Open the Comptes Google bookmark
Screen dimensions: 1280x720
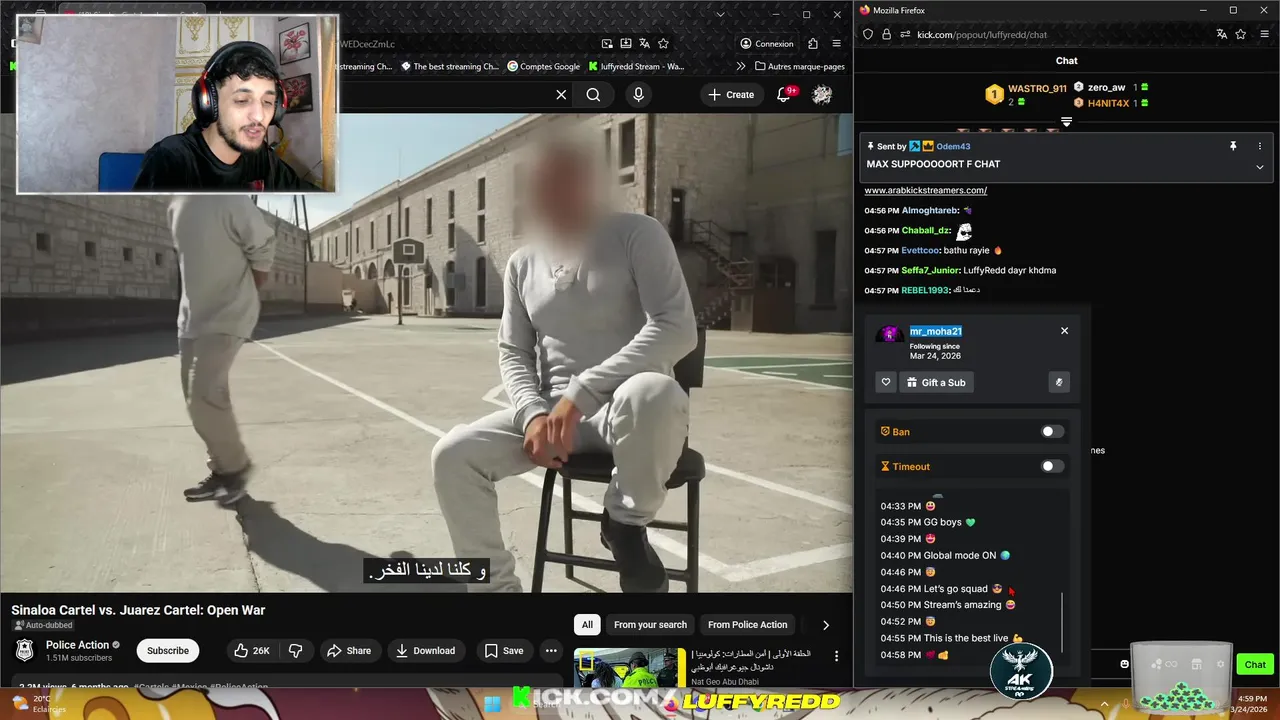point(544,67)
